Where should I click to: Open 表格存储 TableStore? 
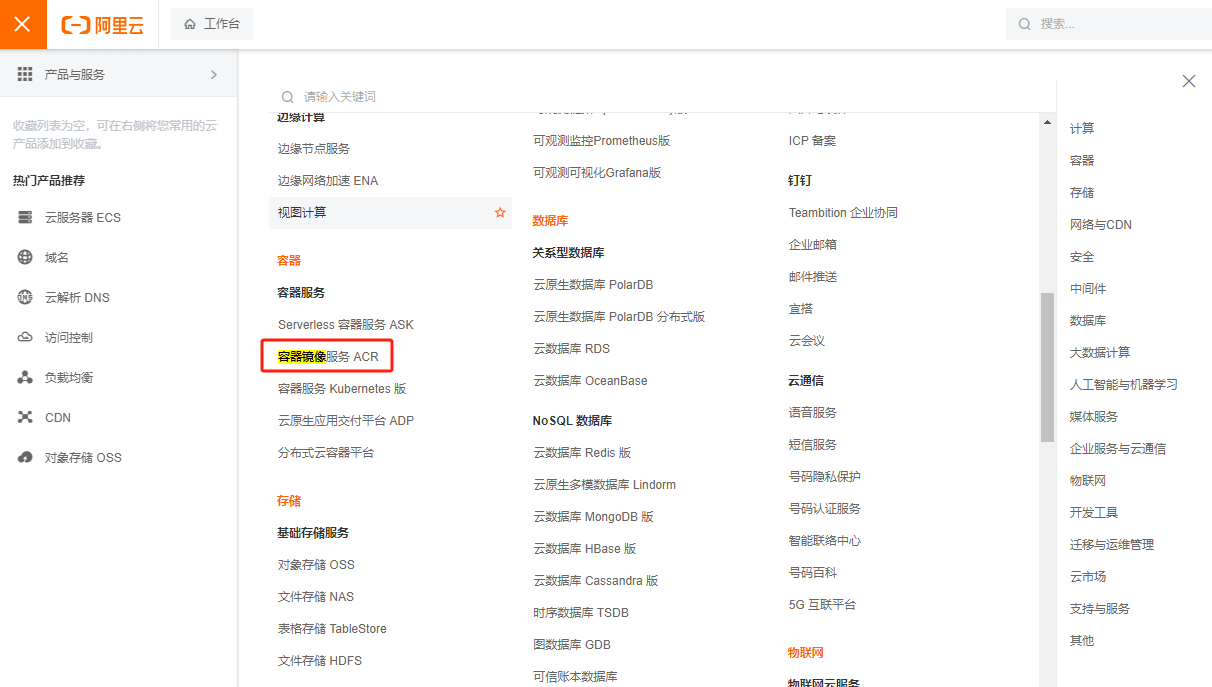(332, 628)
